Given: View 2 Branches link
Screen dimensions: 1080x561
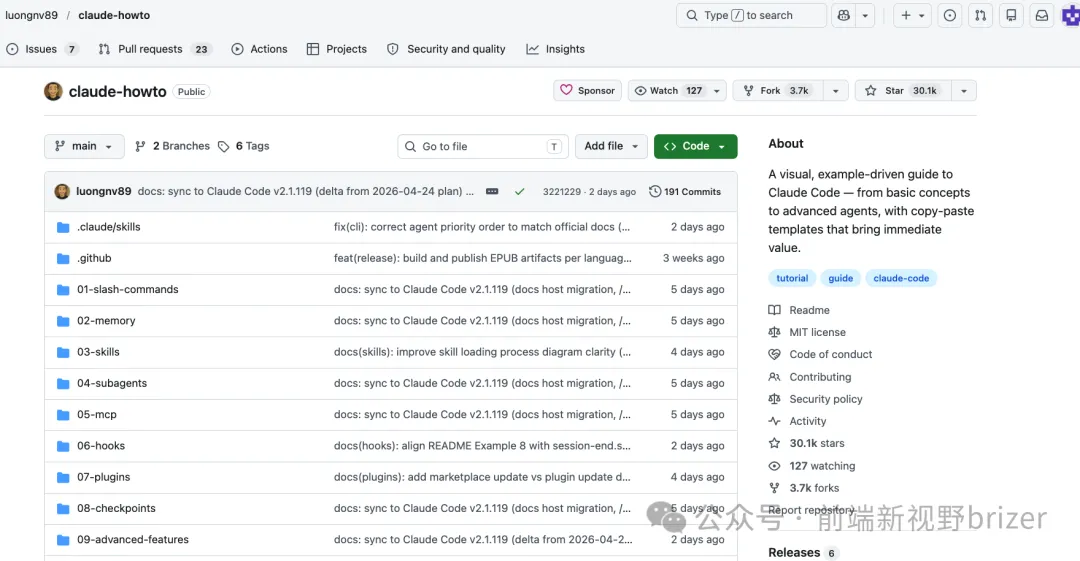Looking at the screenshot, I should point(173,146).
